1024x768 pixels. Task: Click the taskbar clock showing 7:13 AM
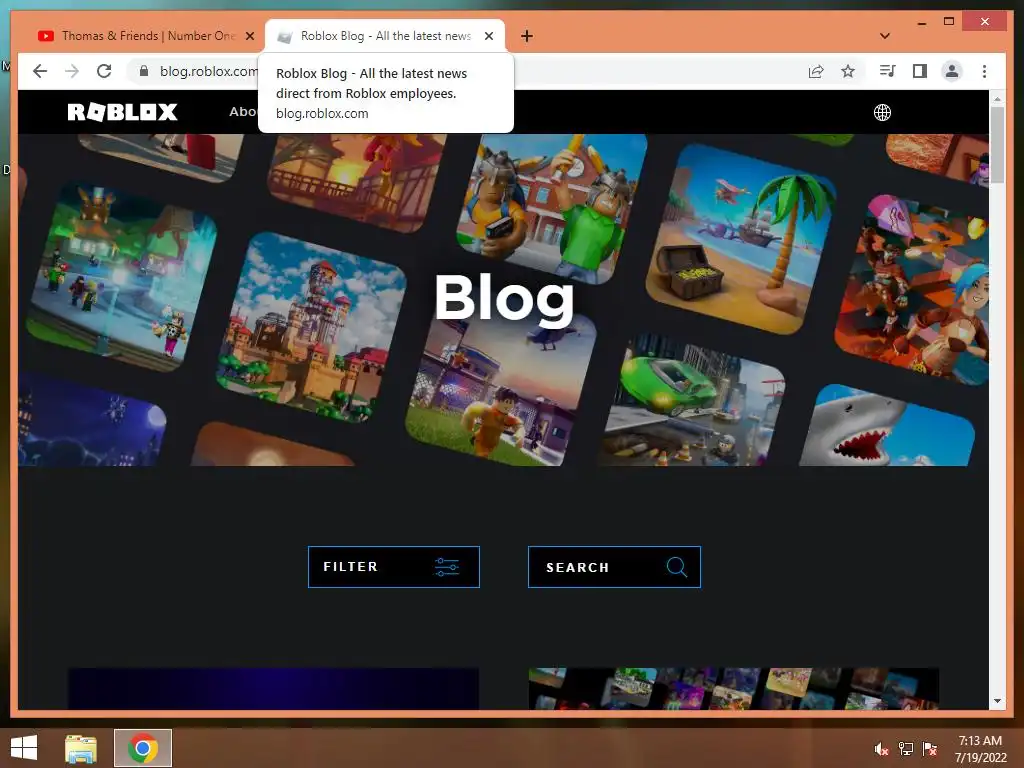tap(980, 749)
